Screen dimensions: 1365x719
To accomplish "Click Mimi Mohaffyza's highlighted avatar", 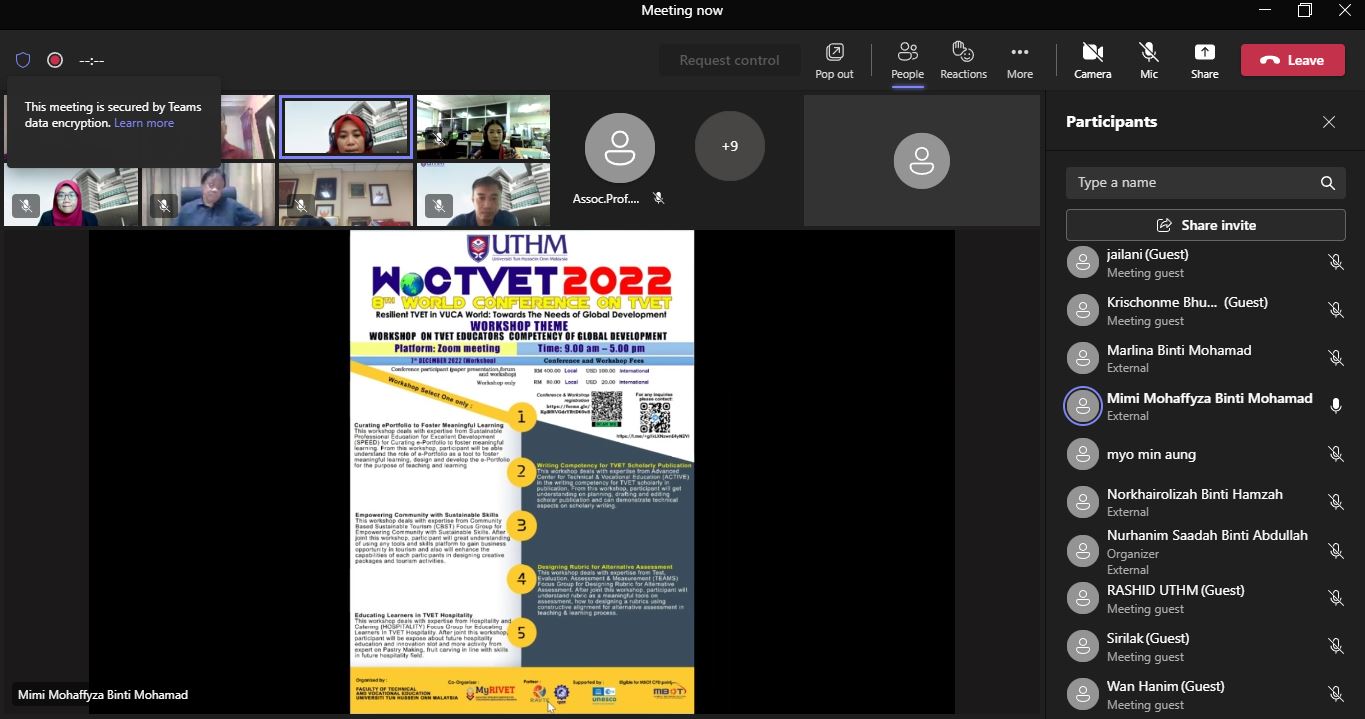I will (x=1082, y=406).
